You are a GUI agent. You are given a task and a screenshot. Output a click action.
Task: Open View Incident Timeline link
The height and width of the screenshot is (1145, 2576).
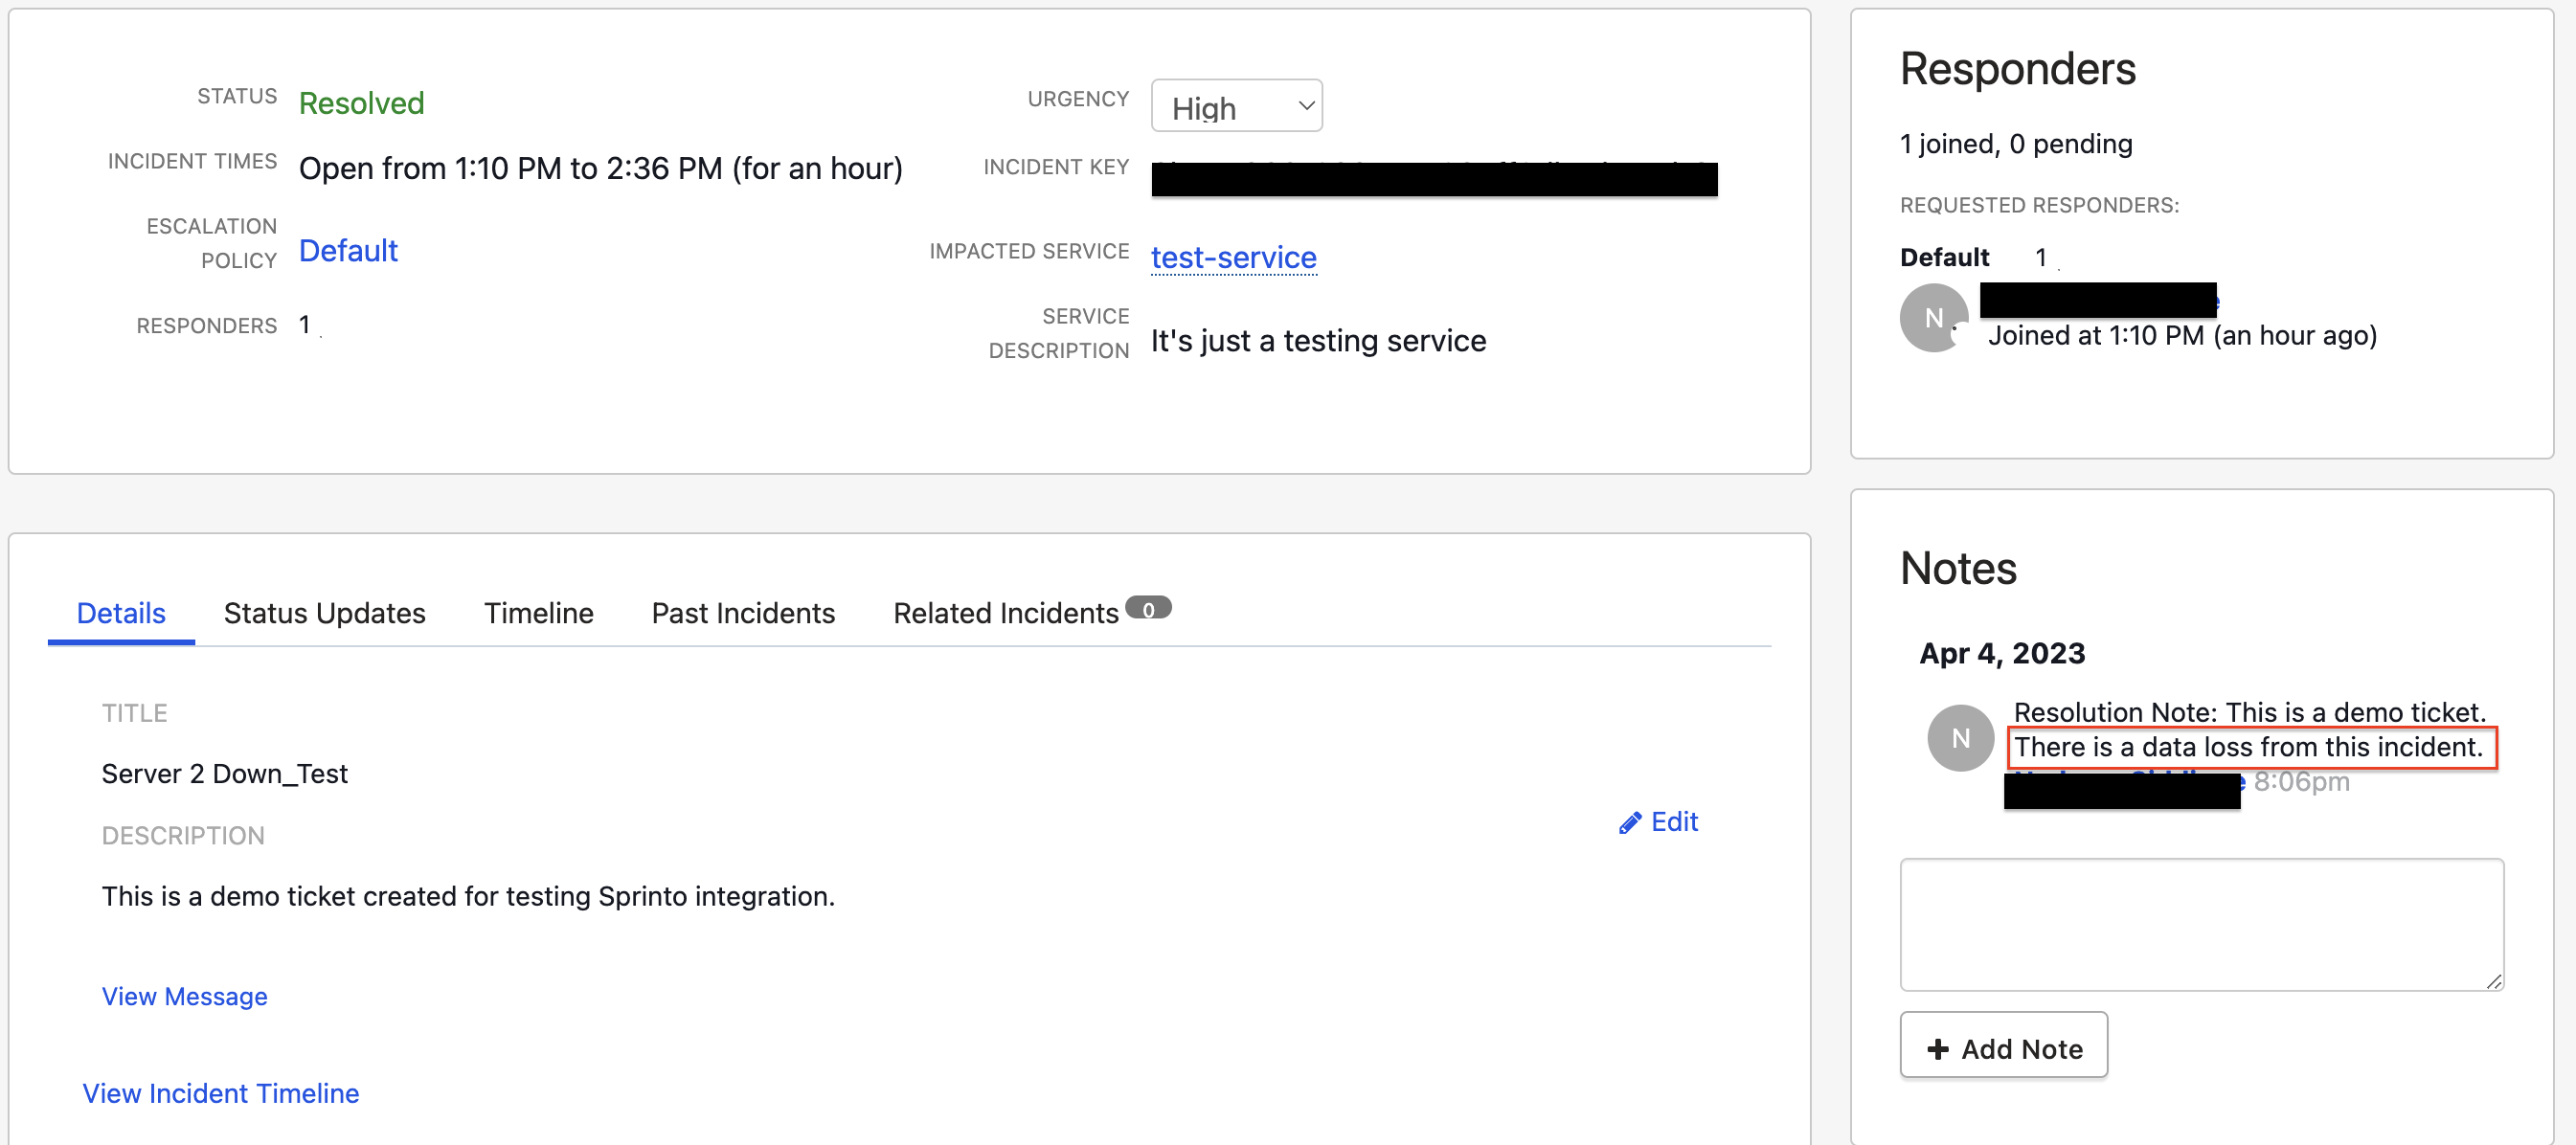pyautogui.click(x=220, y=1093)
